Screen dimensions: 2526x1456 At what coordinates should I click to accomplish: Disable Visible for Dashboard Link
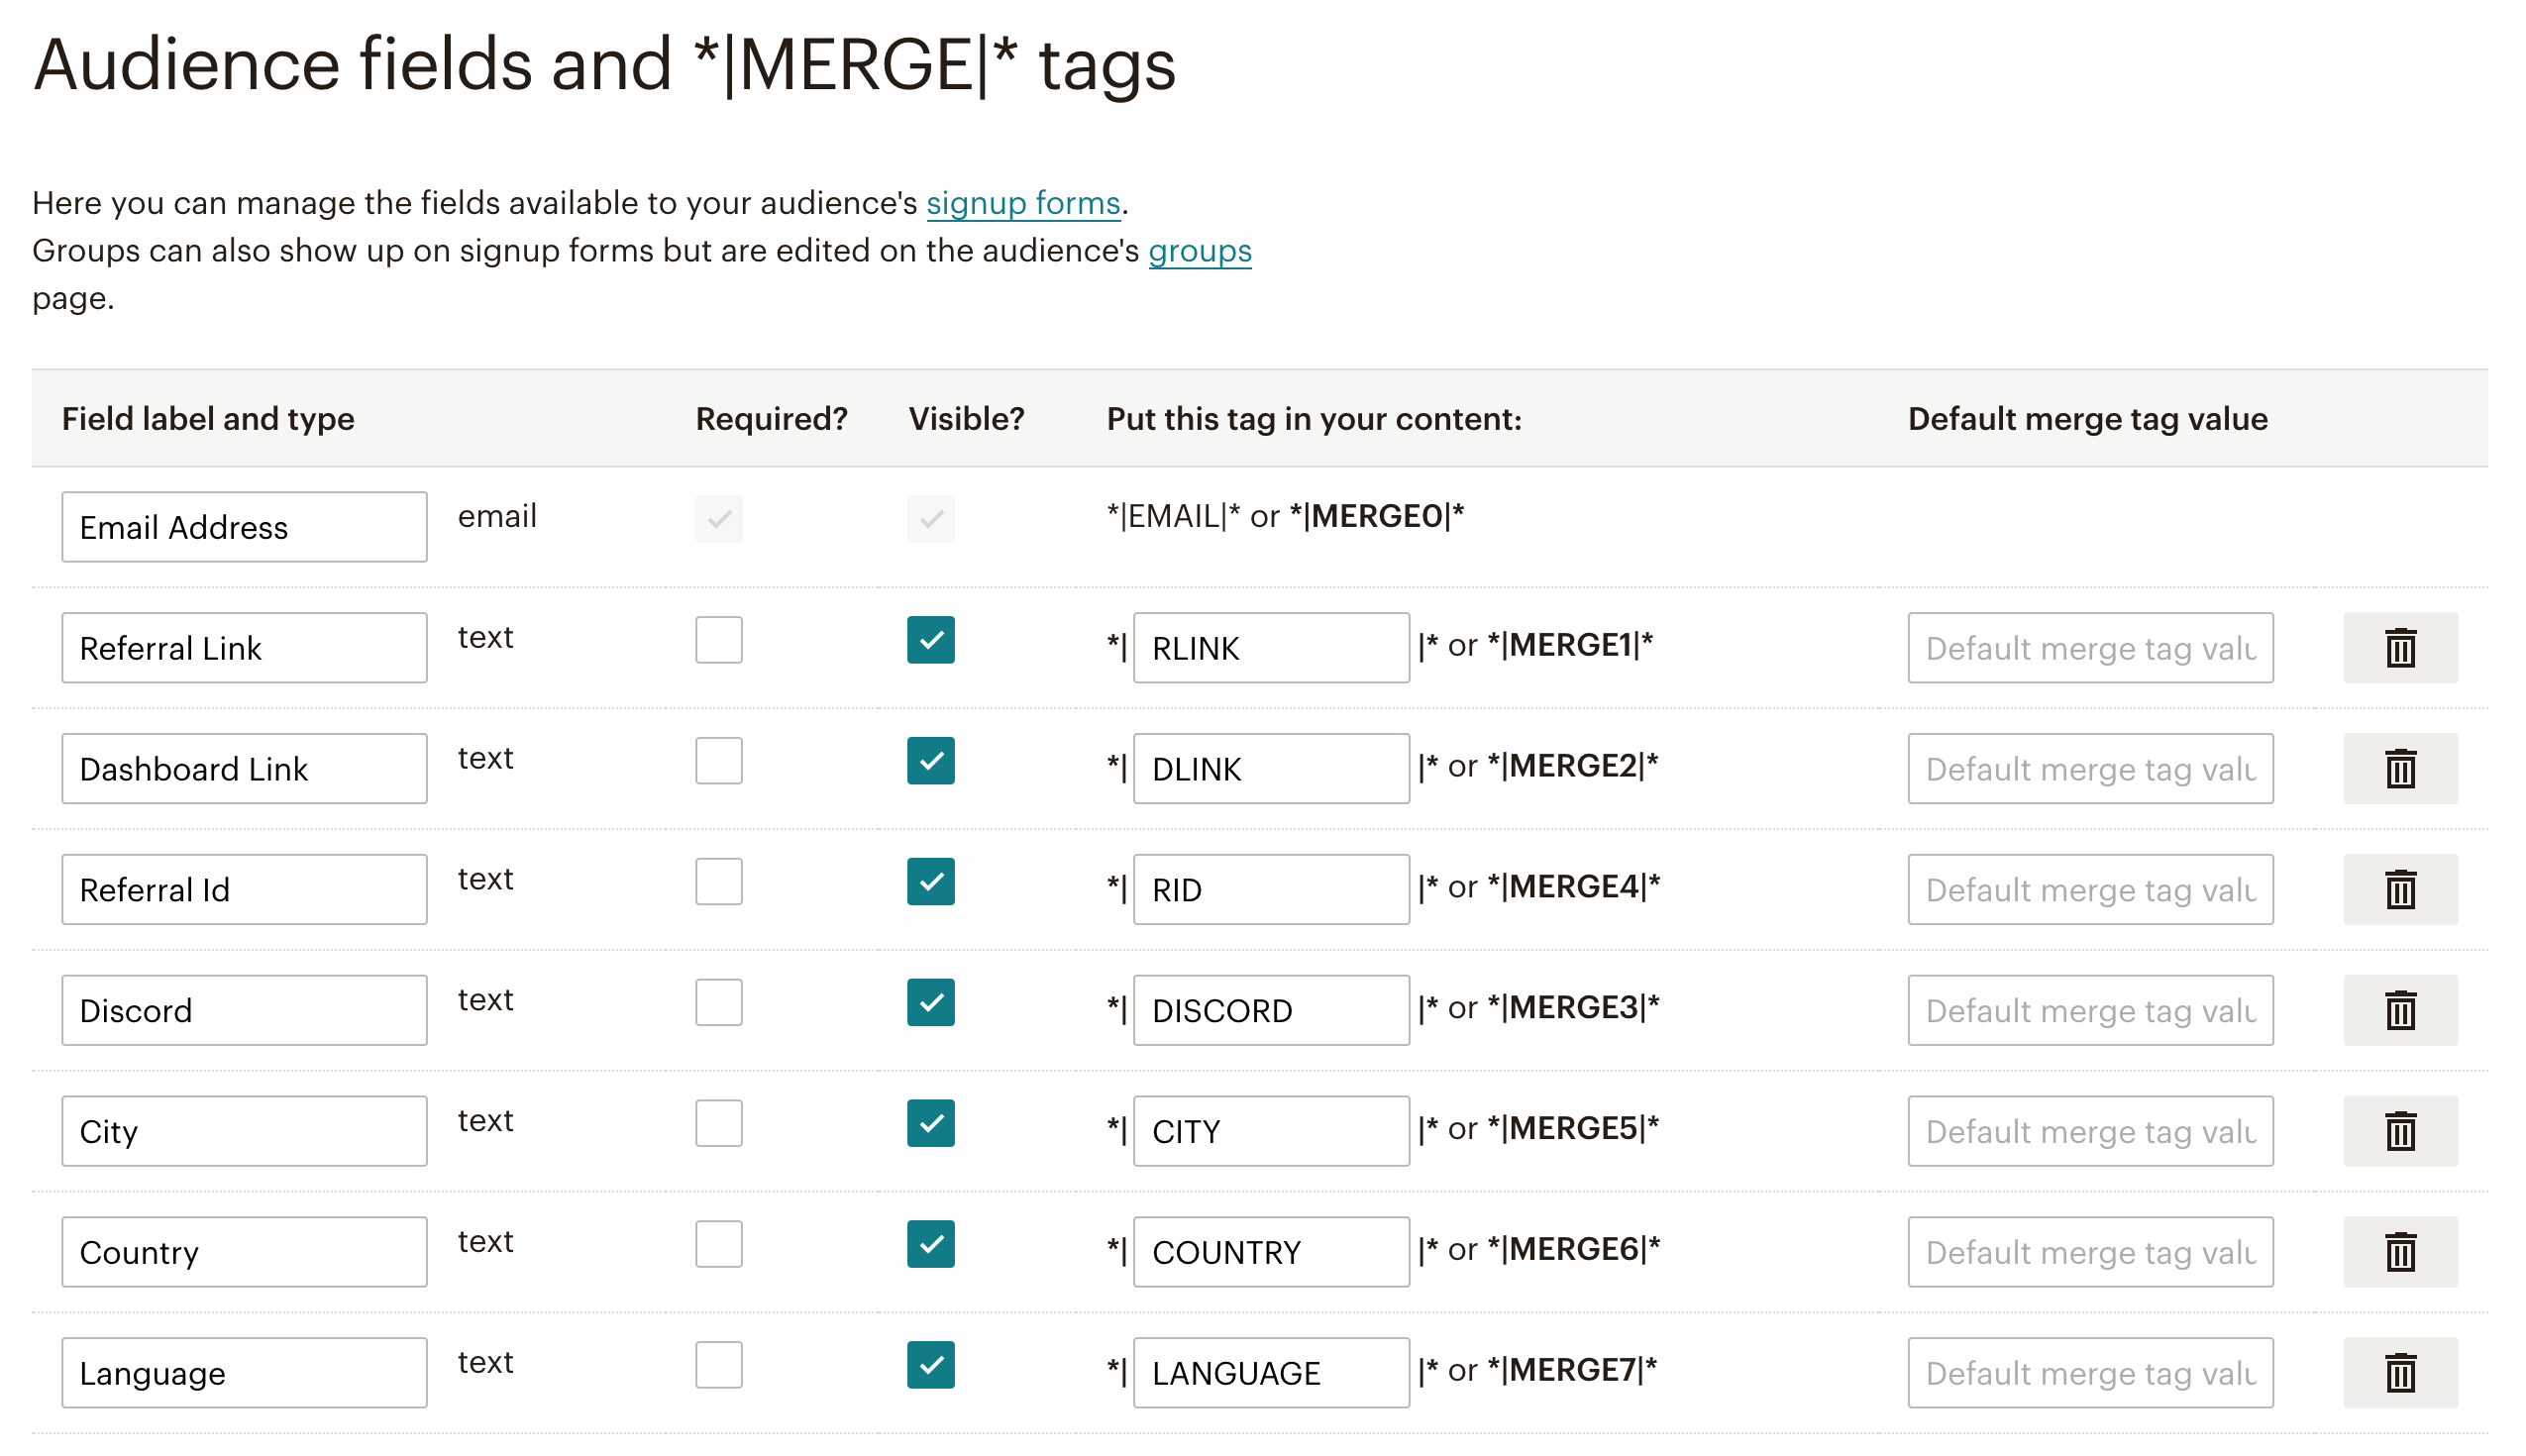(929, 762)
